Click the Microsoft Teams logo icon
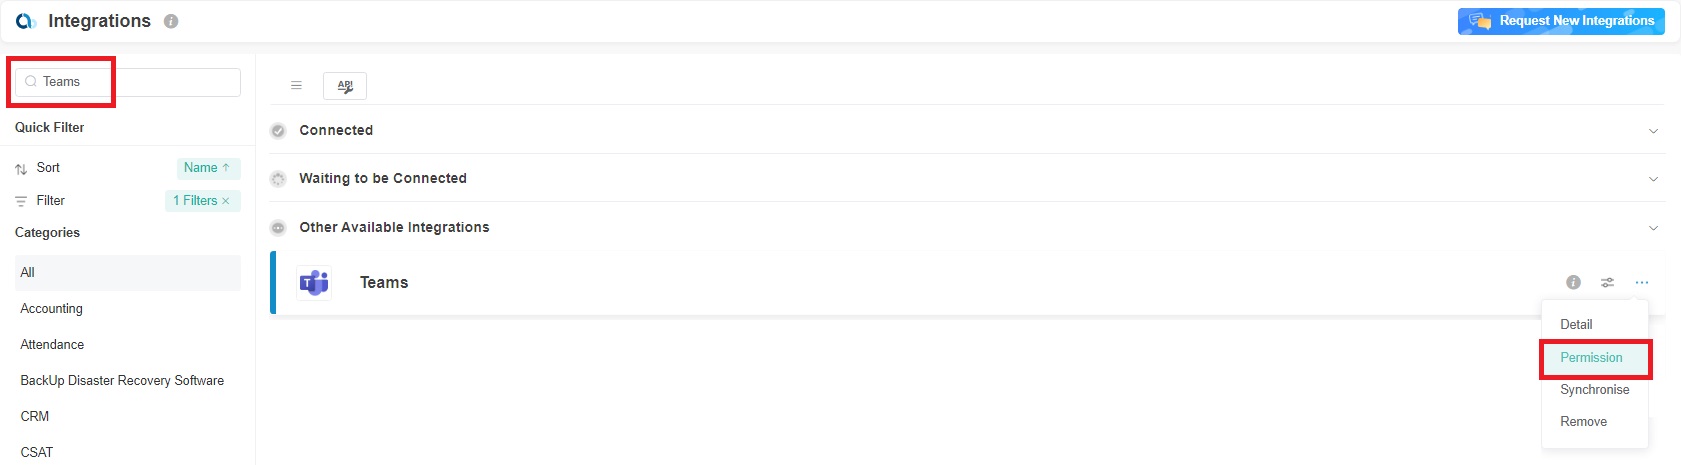The width and height of the screenshot is (1681, 465). point(314,283)
